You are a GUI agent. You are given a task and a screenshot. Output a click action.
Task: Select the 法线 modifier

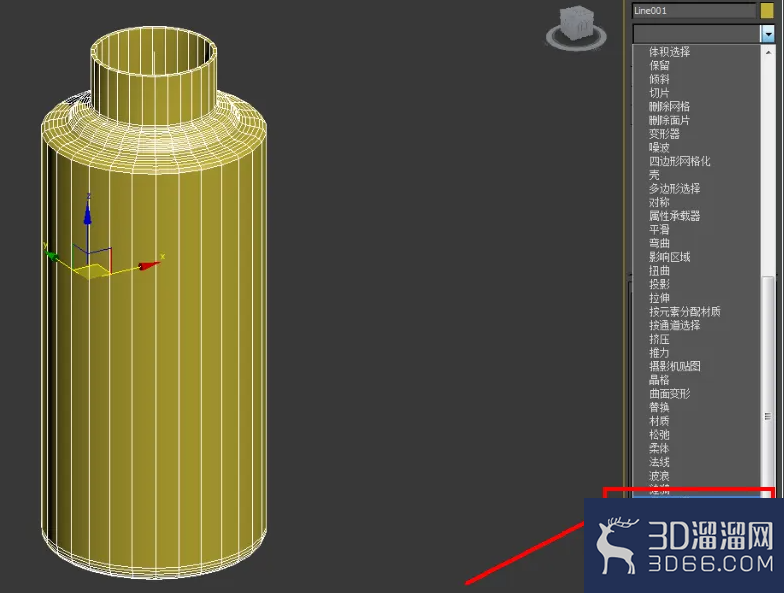tap(659, 462)
